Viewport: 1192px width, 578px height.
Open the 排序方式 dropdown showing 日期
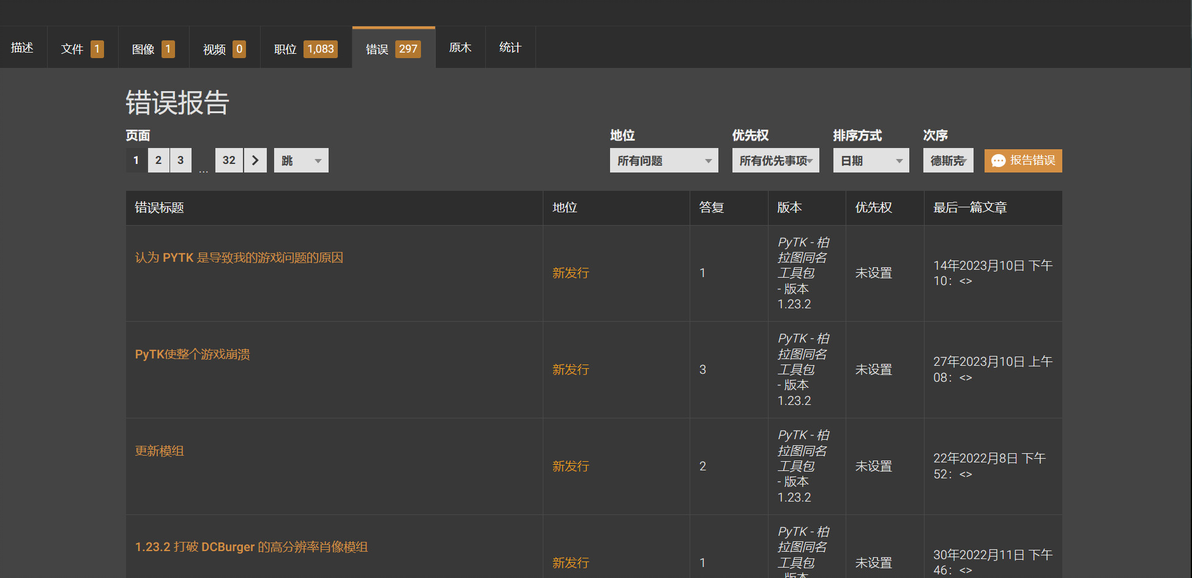870,160
